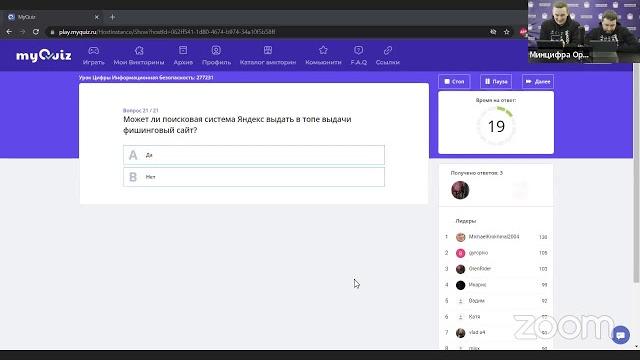Click quiz title Урок Цифры Информационная безопасность
The height and width of the screenshot is (360, 640).
point(146,78)
